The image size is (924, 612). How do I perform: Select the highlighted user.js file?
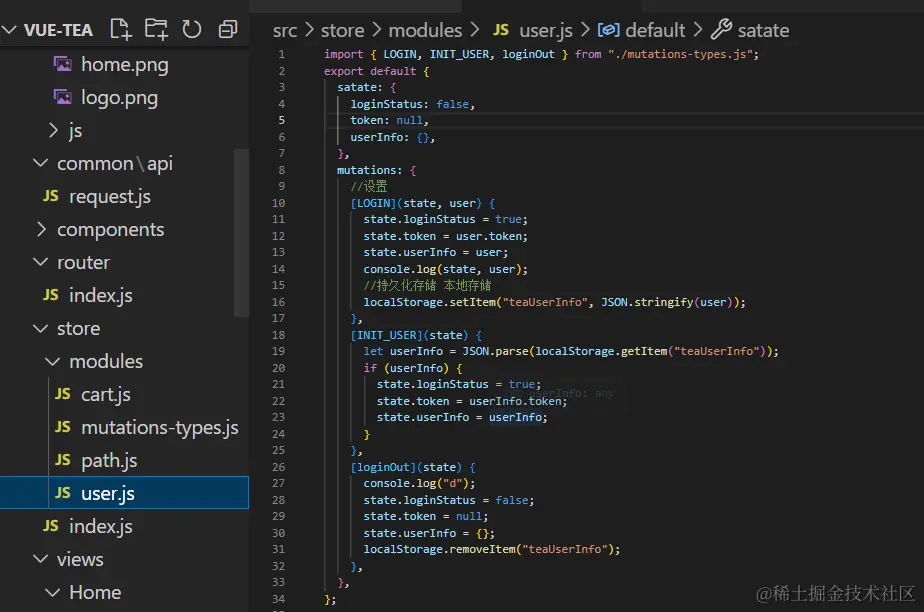(x=124, y=492)
